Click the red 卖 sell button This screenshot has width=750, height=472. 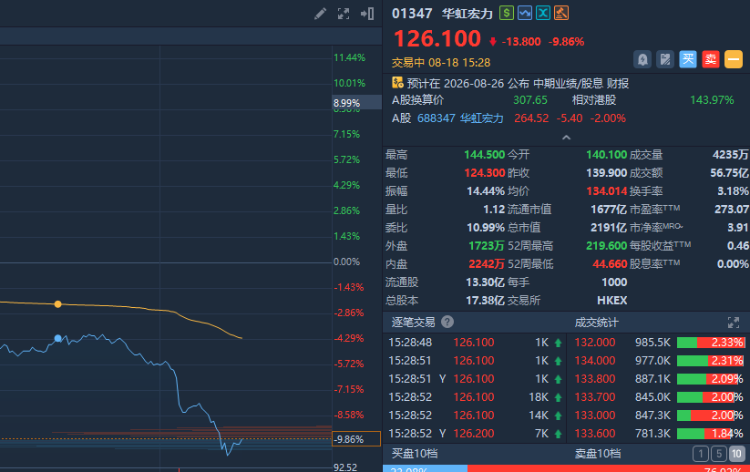(711, 59)
